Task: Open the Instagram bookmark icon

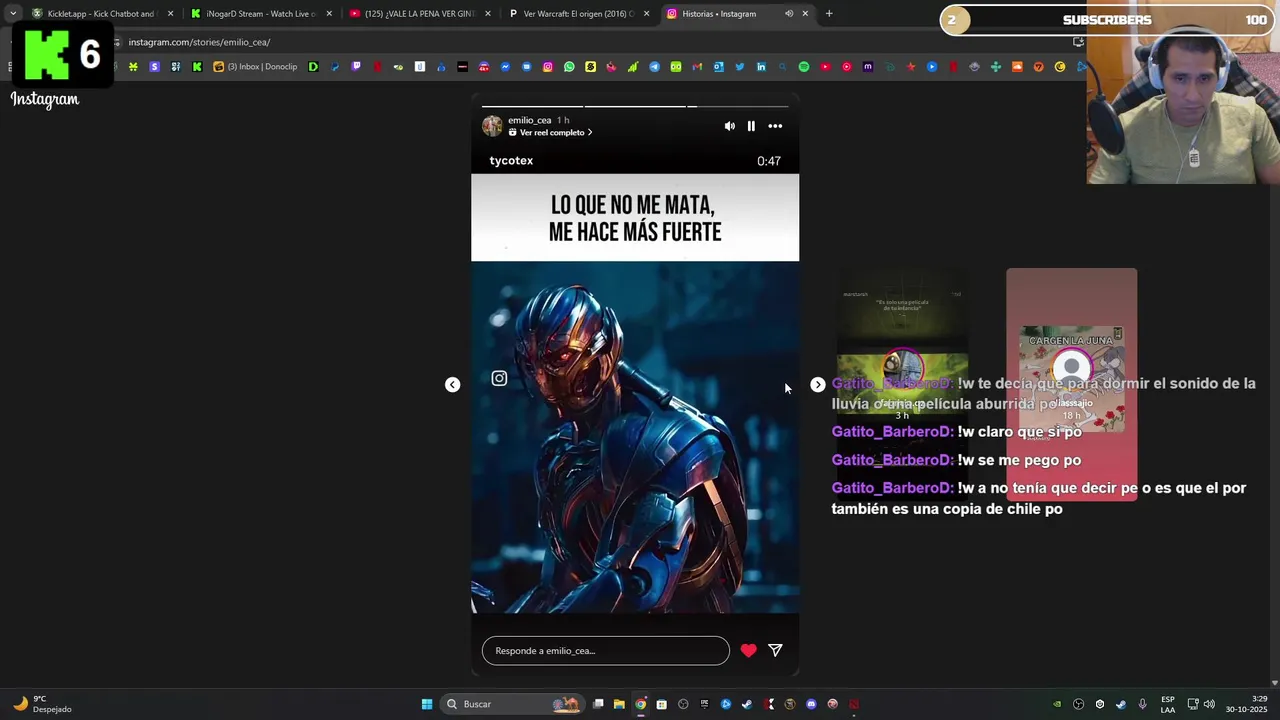Action: tap(548, 67)
